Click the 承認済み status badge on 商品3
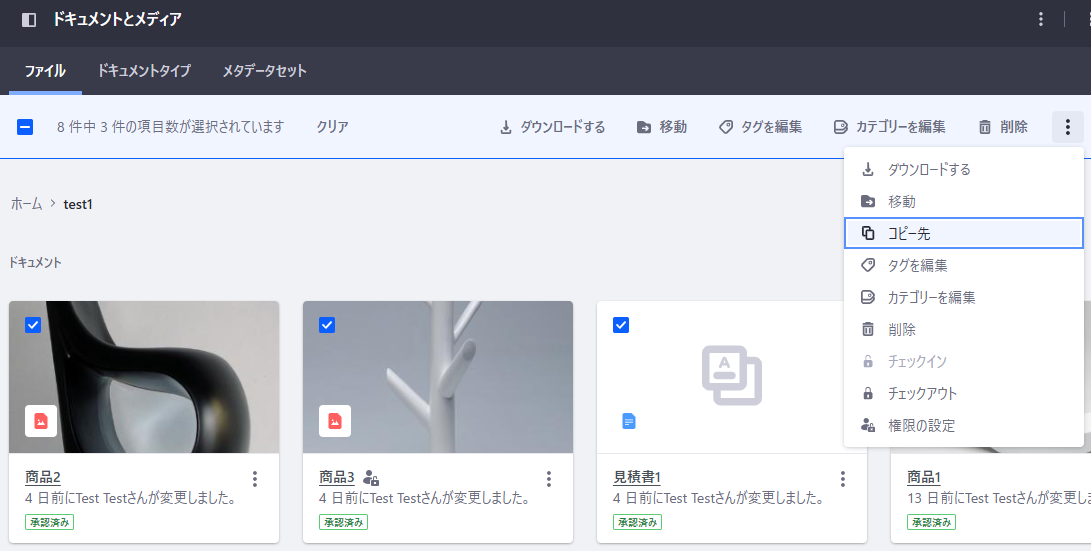The width and height of the screenshot is (1091, 551). 343,522
